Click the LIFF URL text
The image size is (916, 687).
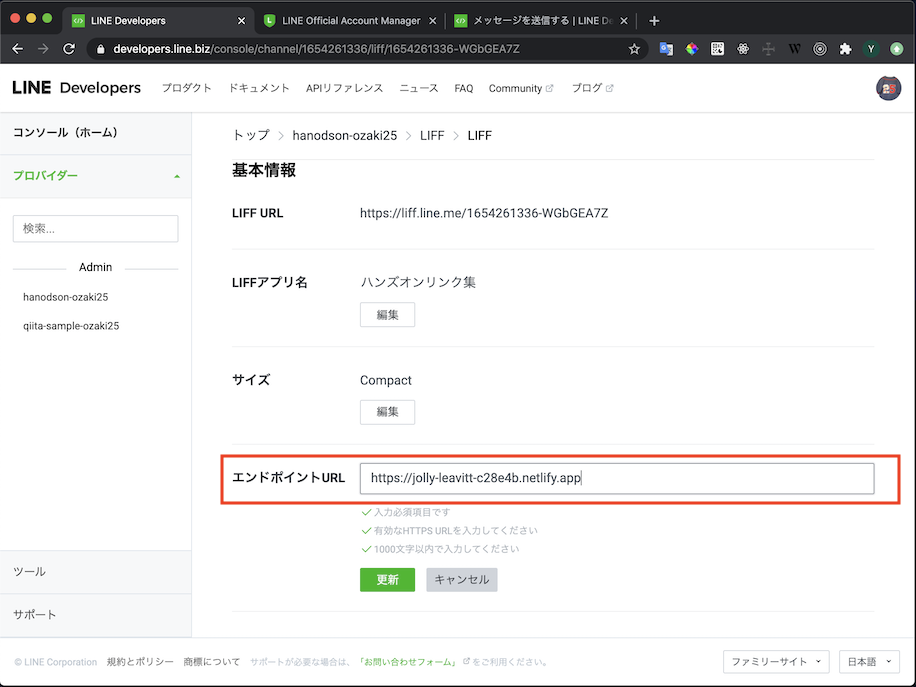coord(484,213)
